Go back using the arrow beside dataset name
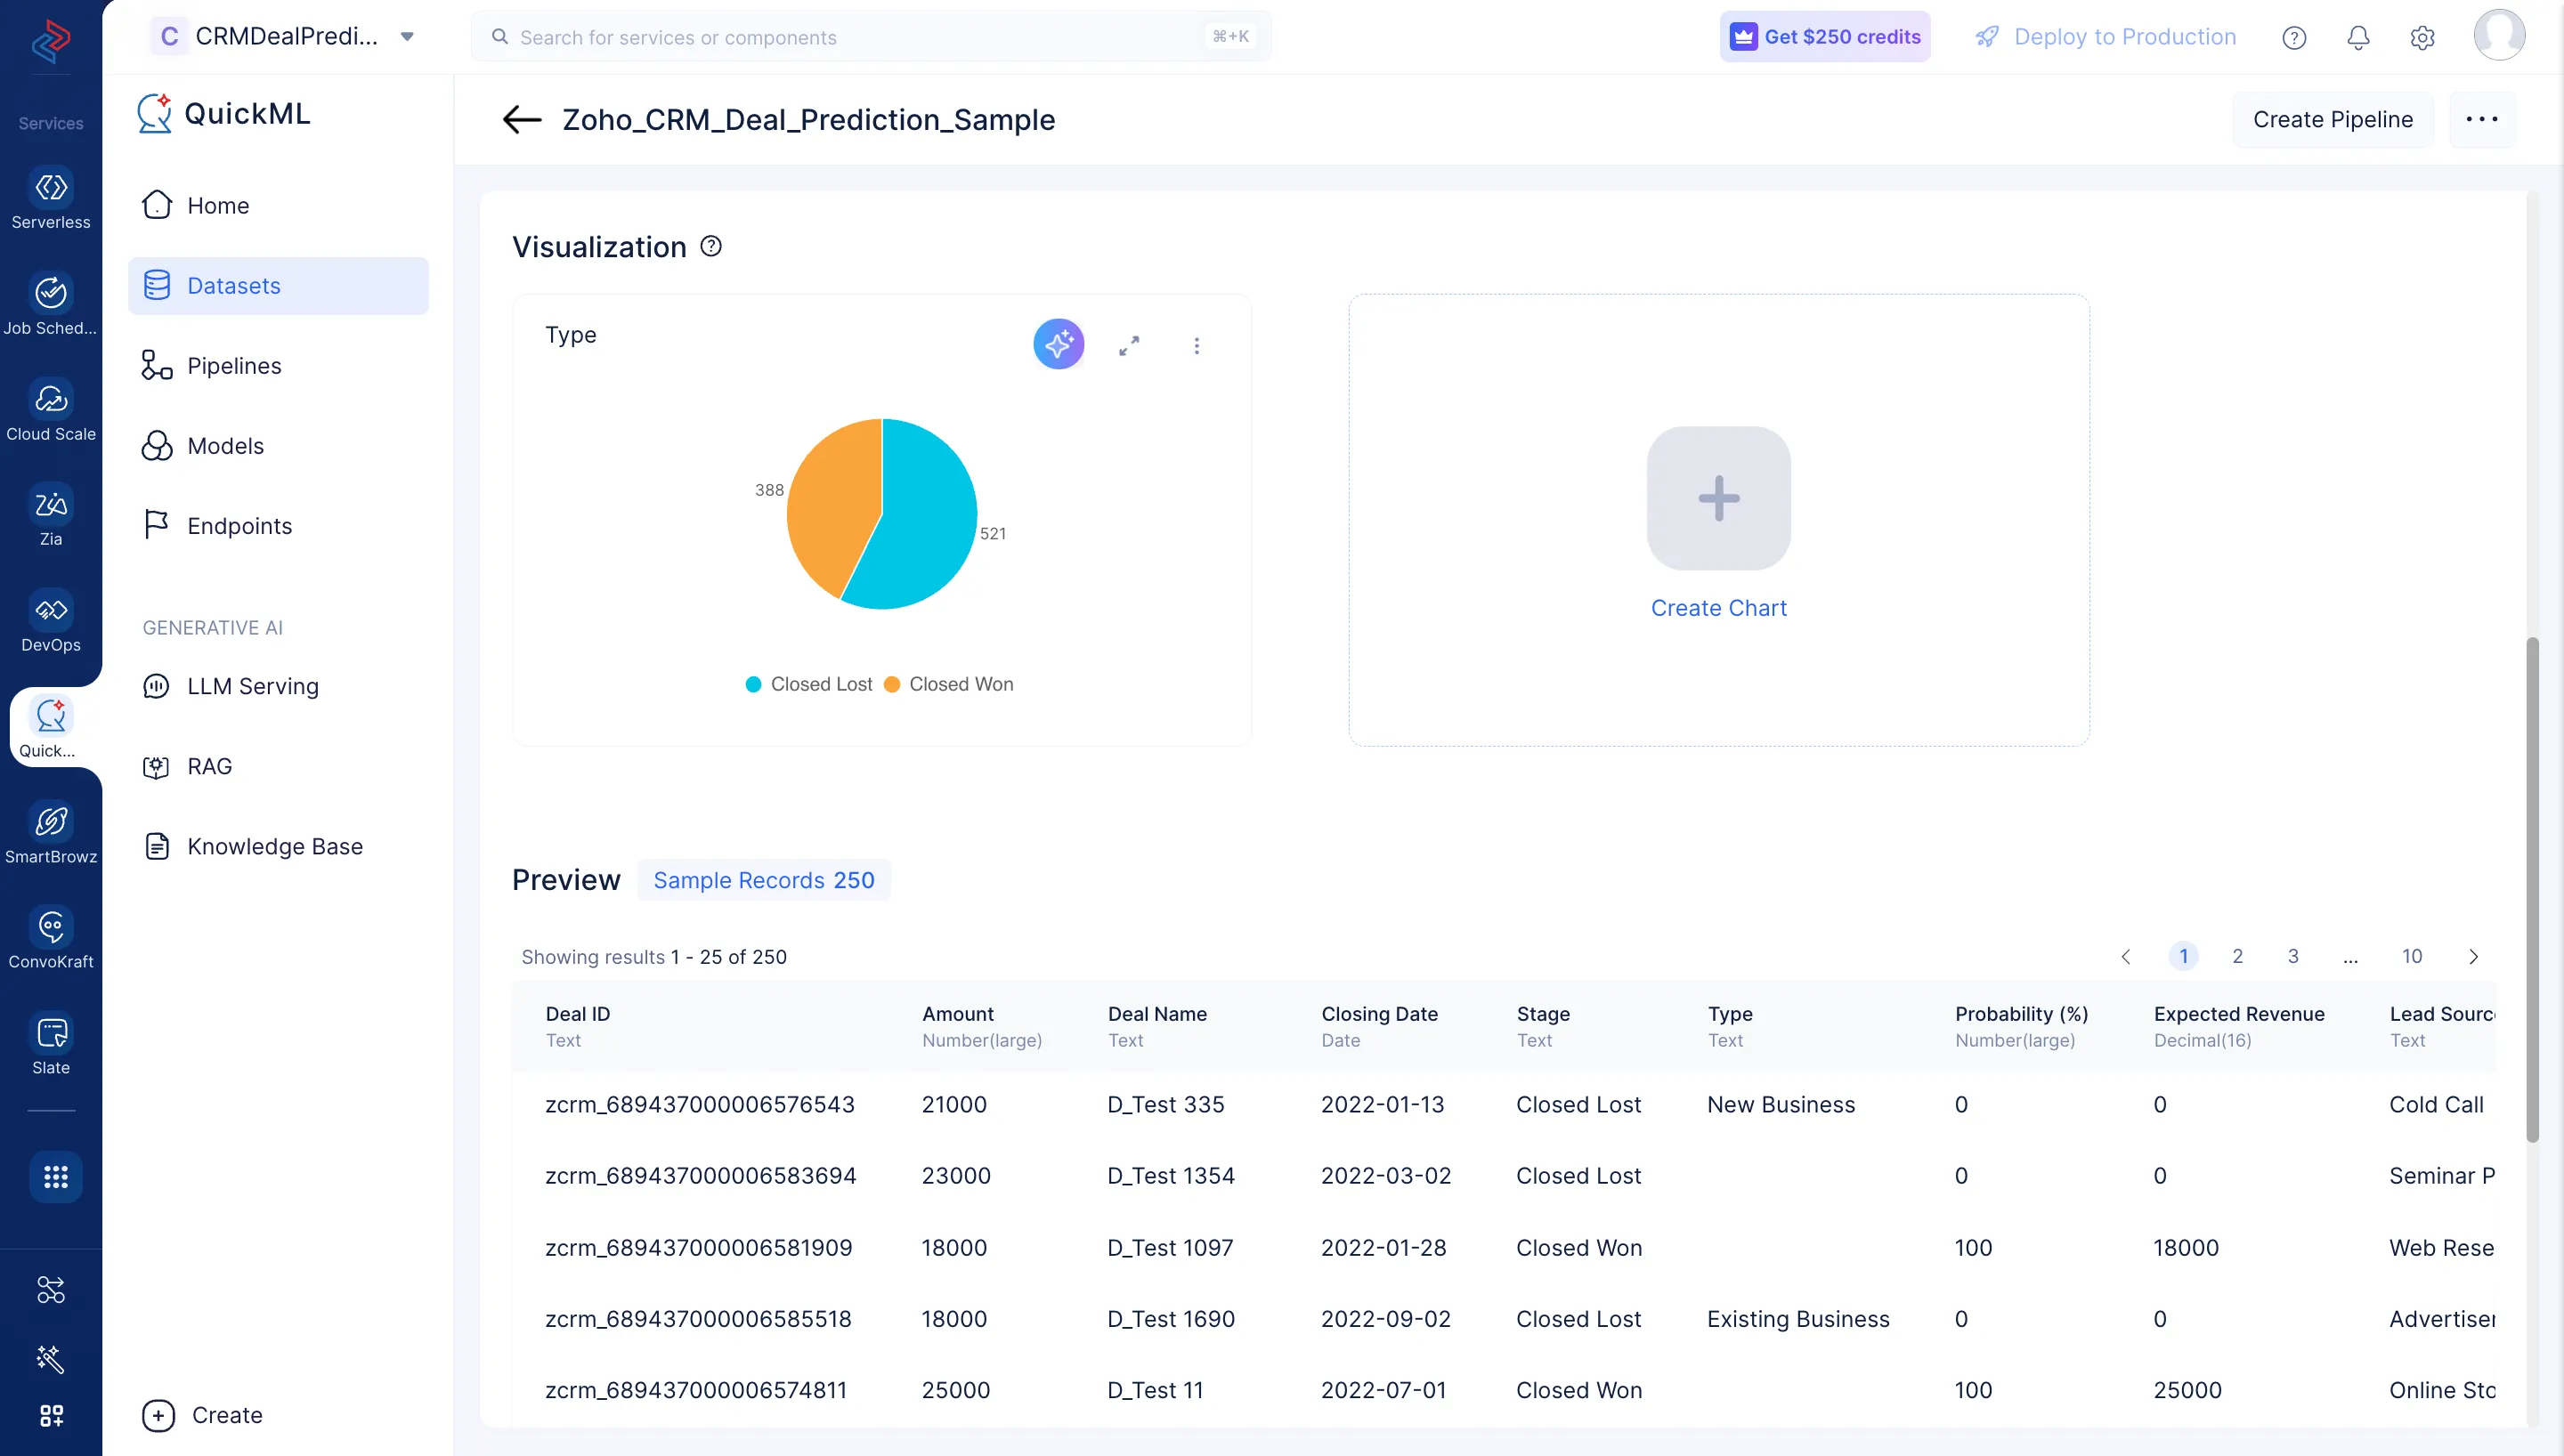 pyautogui.click(x=522, y=120)
